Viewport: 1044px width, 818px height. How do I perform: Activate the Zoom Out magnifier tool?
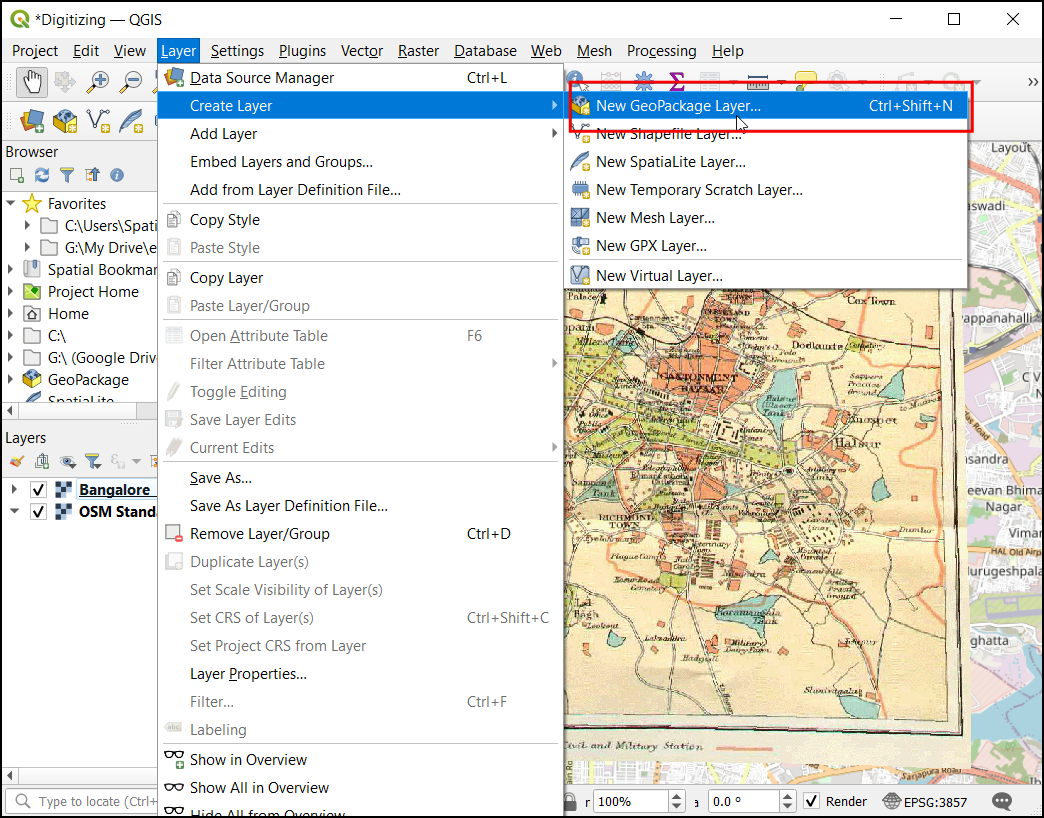[131, 82]
